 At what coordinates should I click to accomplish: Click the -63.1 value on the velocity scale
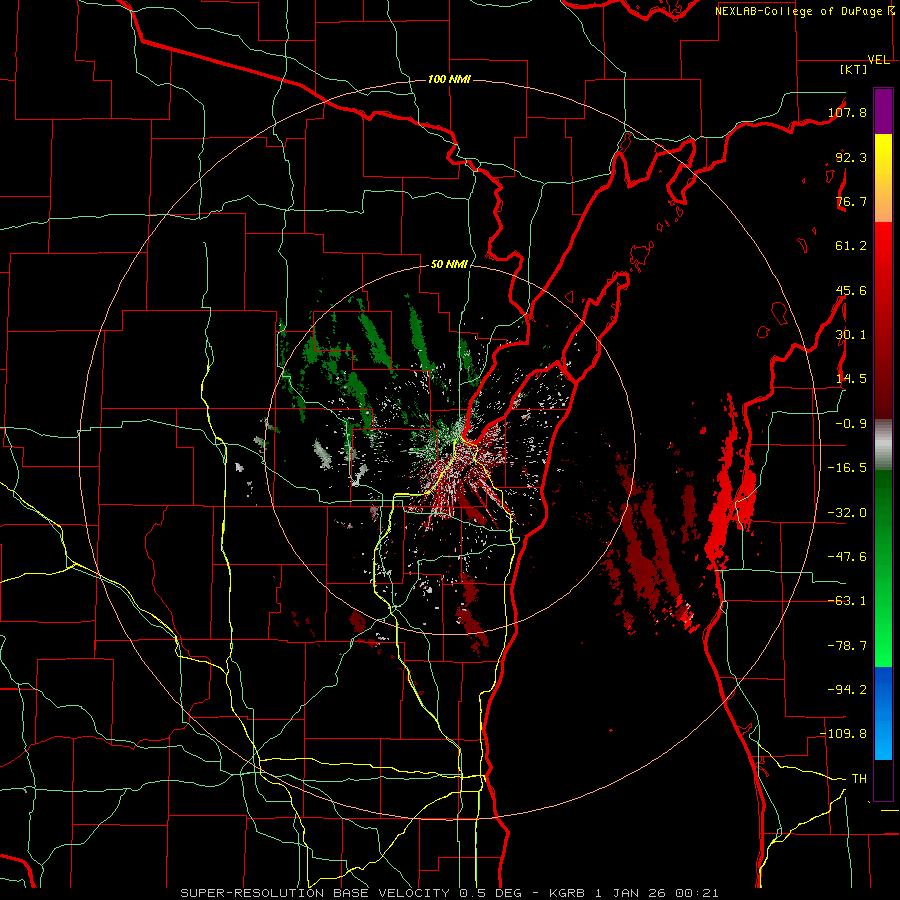point(848,601)
